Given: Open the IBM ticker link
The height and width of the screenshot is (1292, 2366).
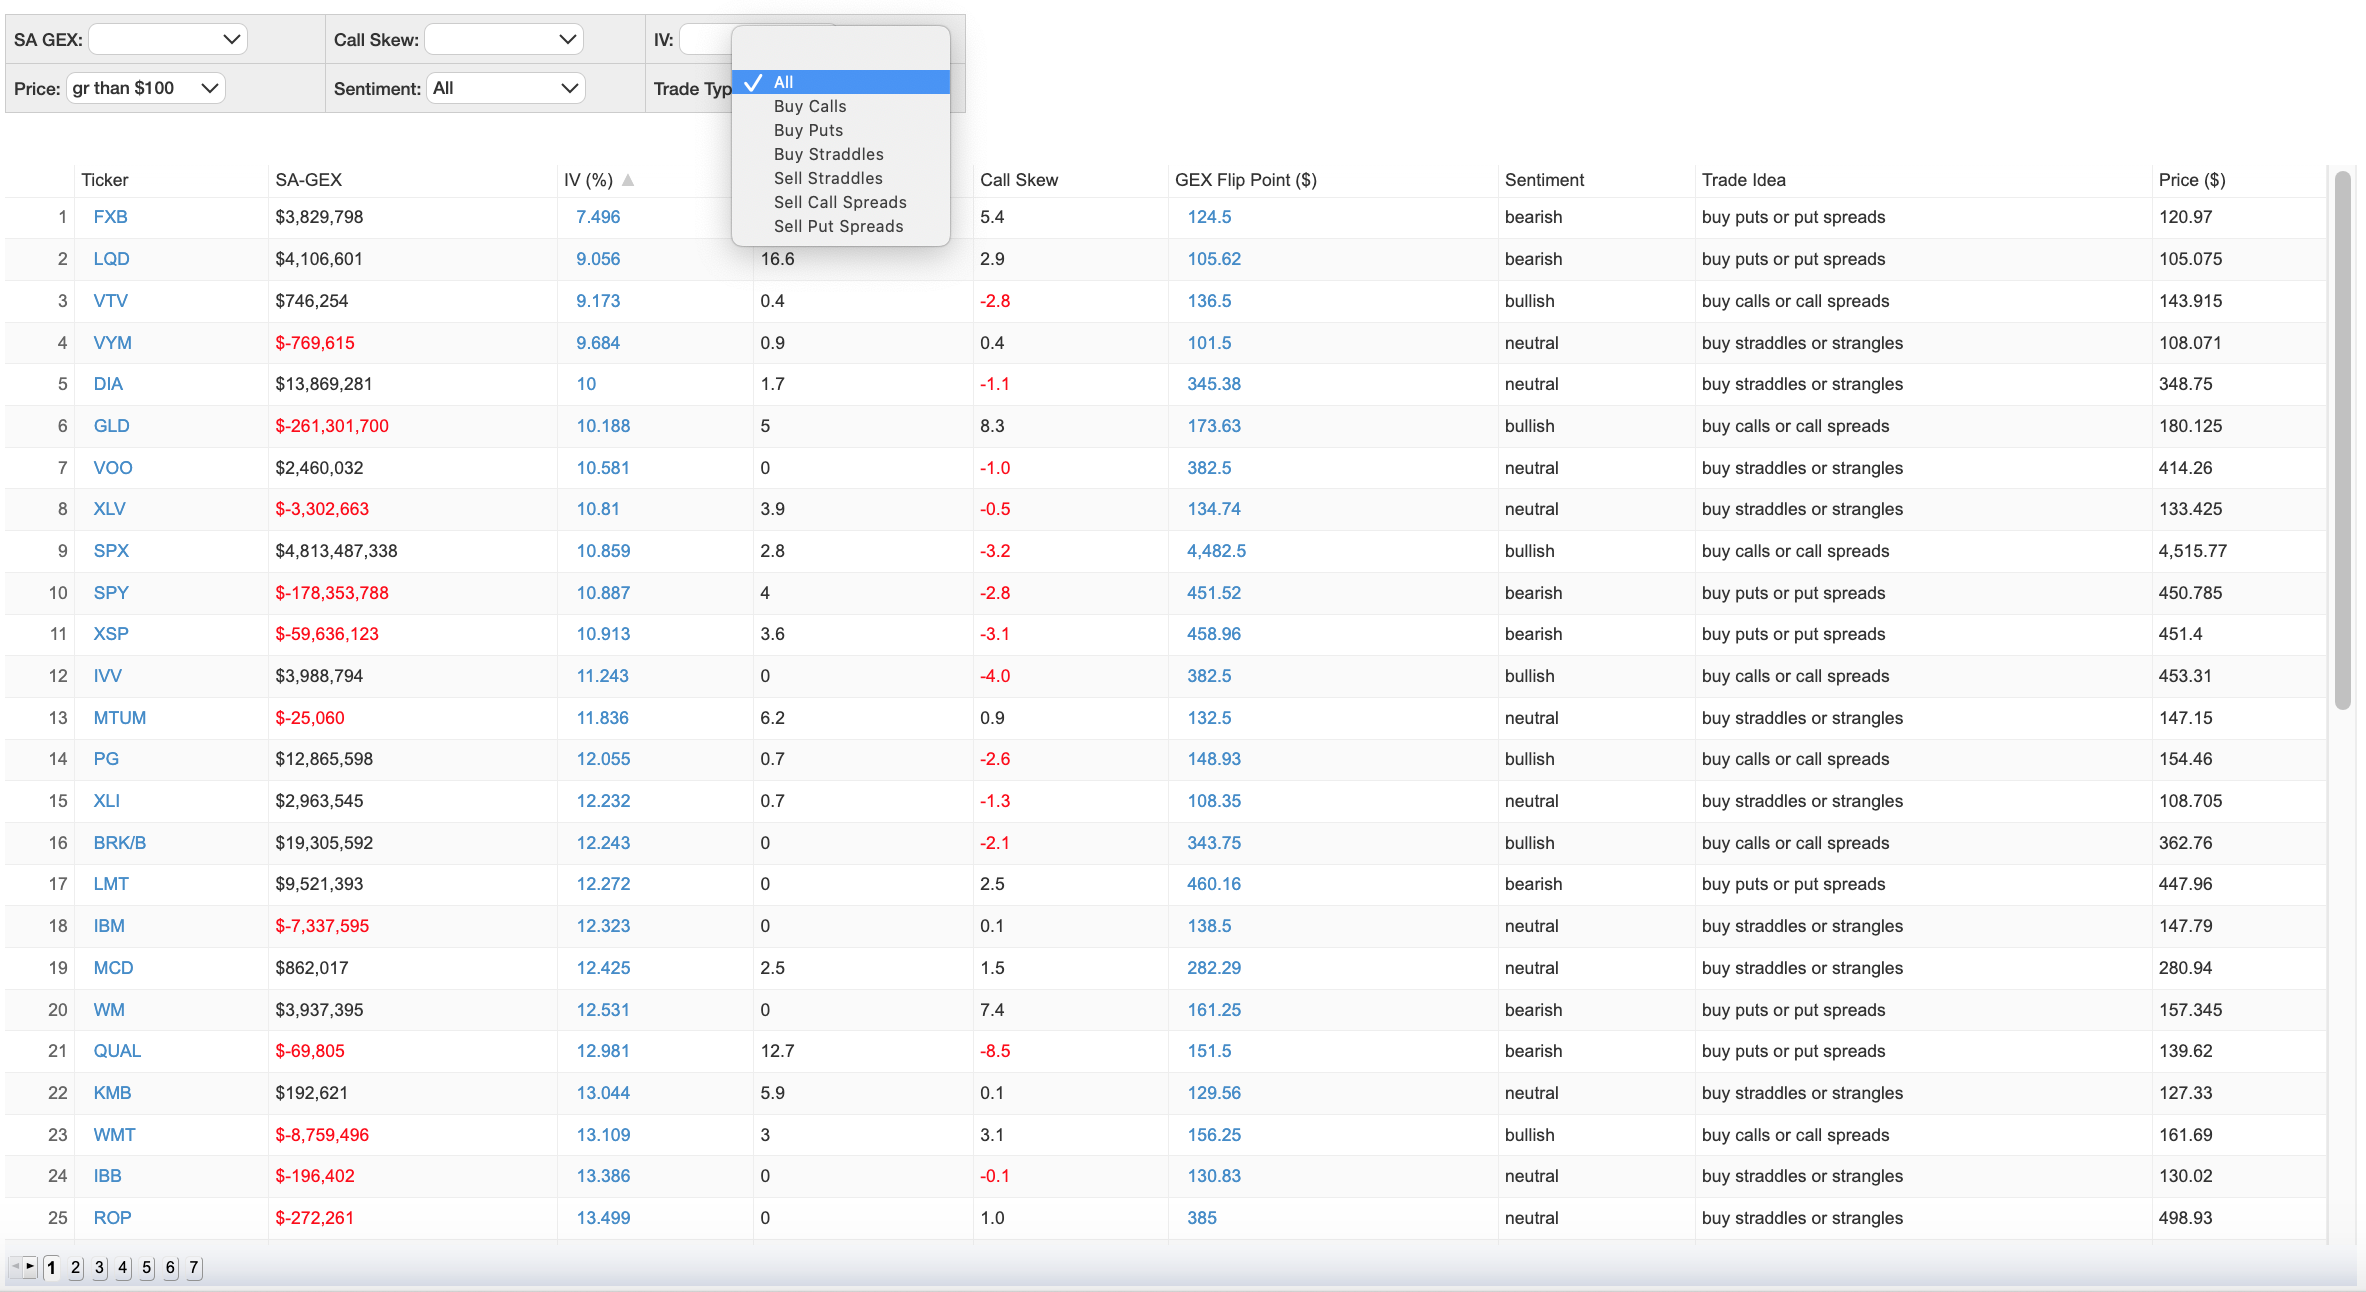Looking at the screenshot, I should (109, 926).
